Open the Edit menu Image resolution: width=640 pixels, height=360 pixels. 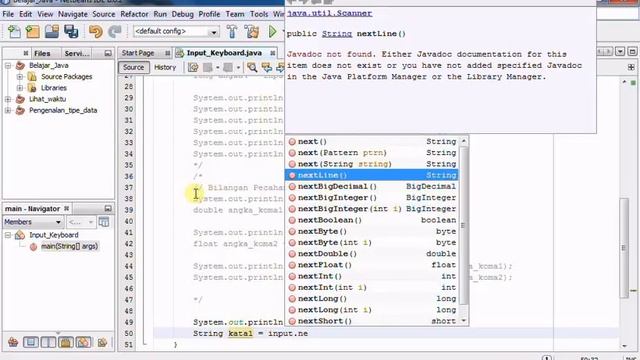coord(25,14)
